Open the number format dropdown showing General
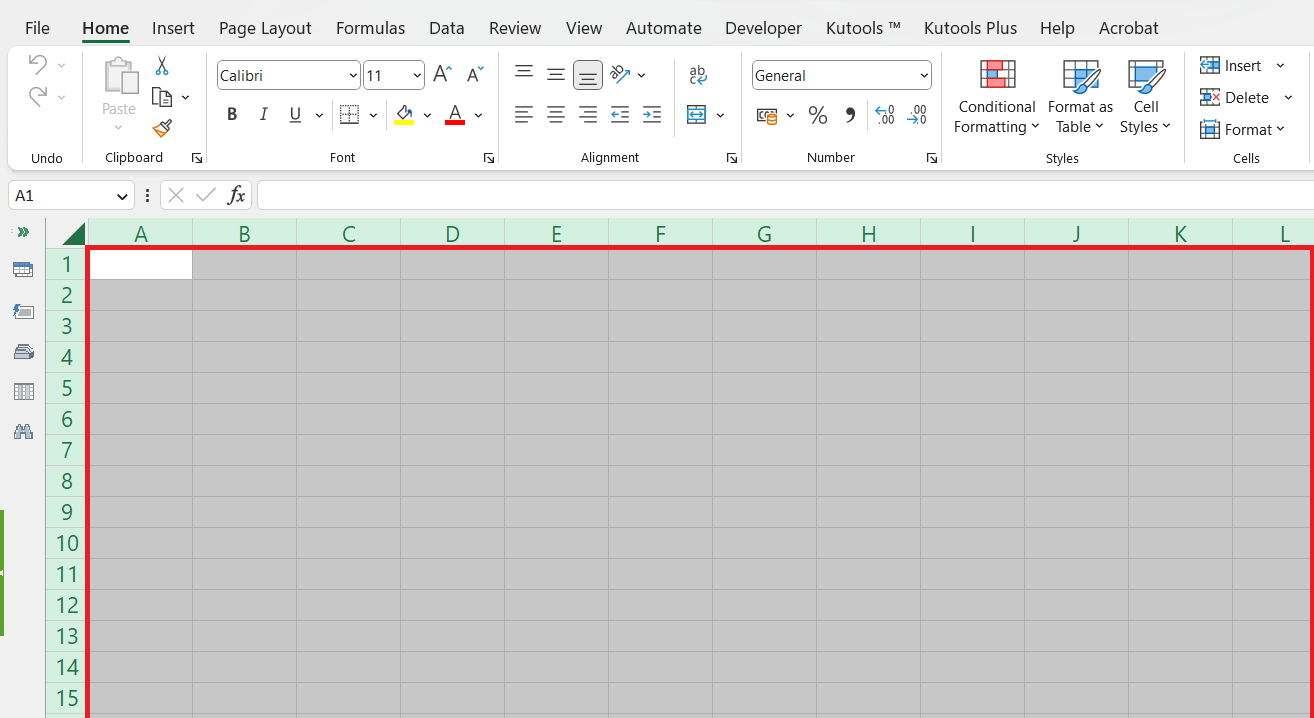The height and width of the screenshot is (718, 1314). pyautogui.click(x=841, y=75)
